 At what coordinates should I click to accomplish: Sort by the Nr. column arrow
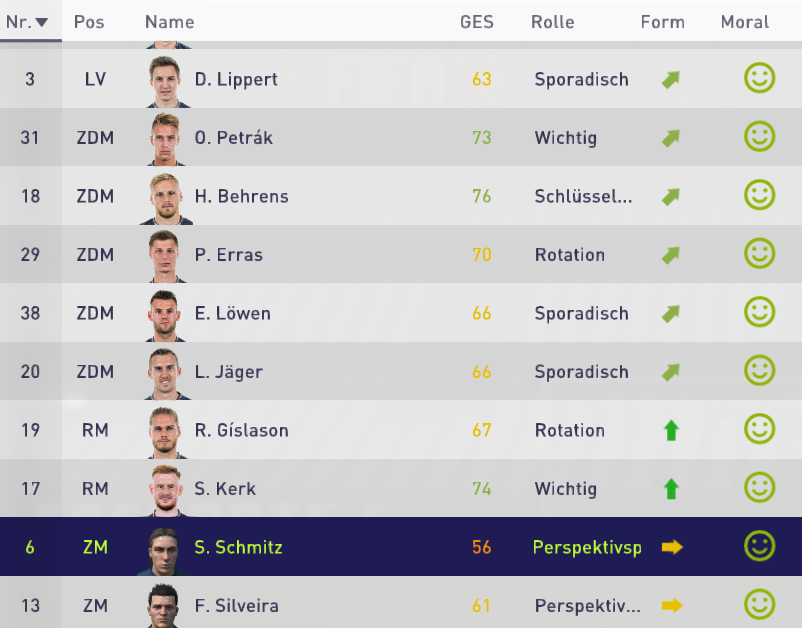point(41,22)
